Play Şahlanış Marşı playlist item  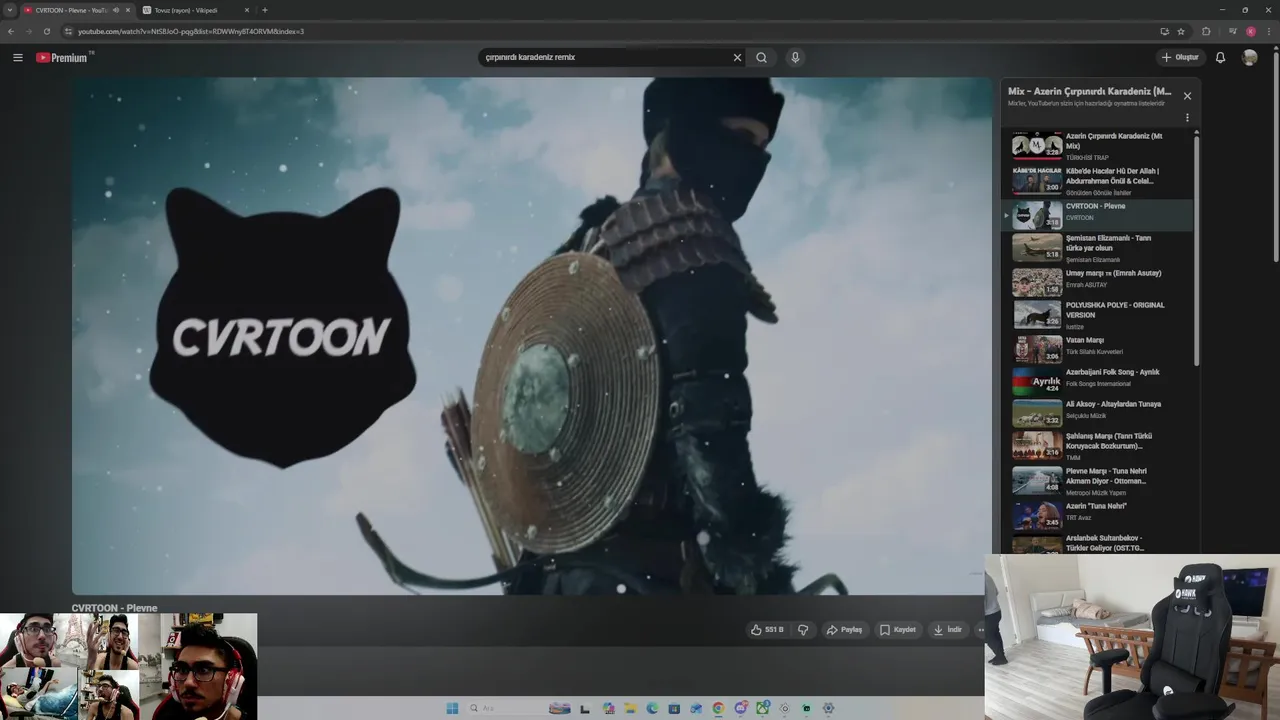[x=1097, y=446]
